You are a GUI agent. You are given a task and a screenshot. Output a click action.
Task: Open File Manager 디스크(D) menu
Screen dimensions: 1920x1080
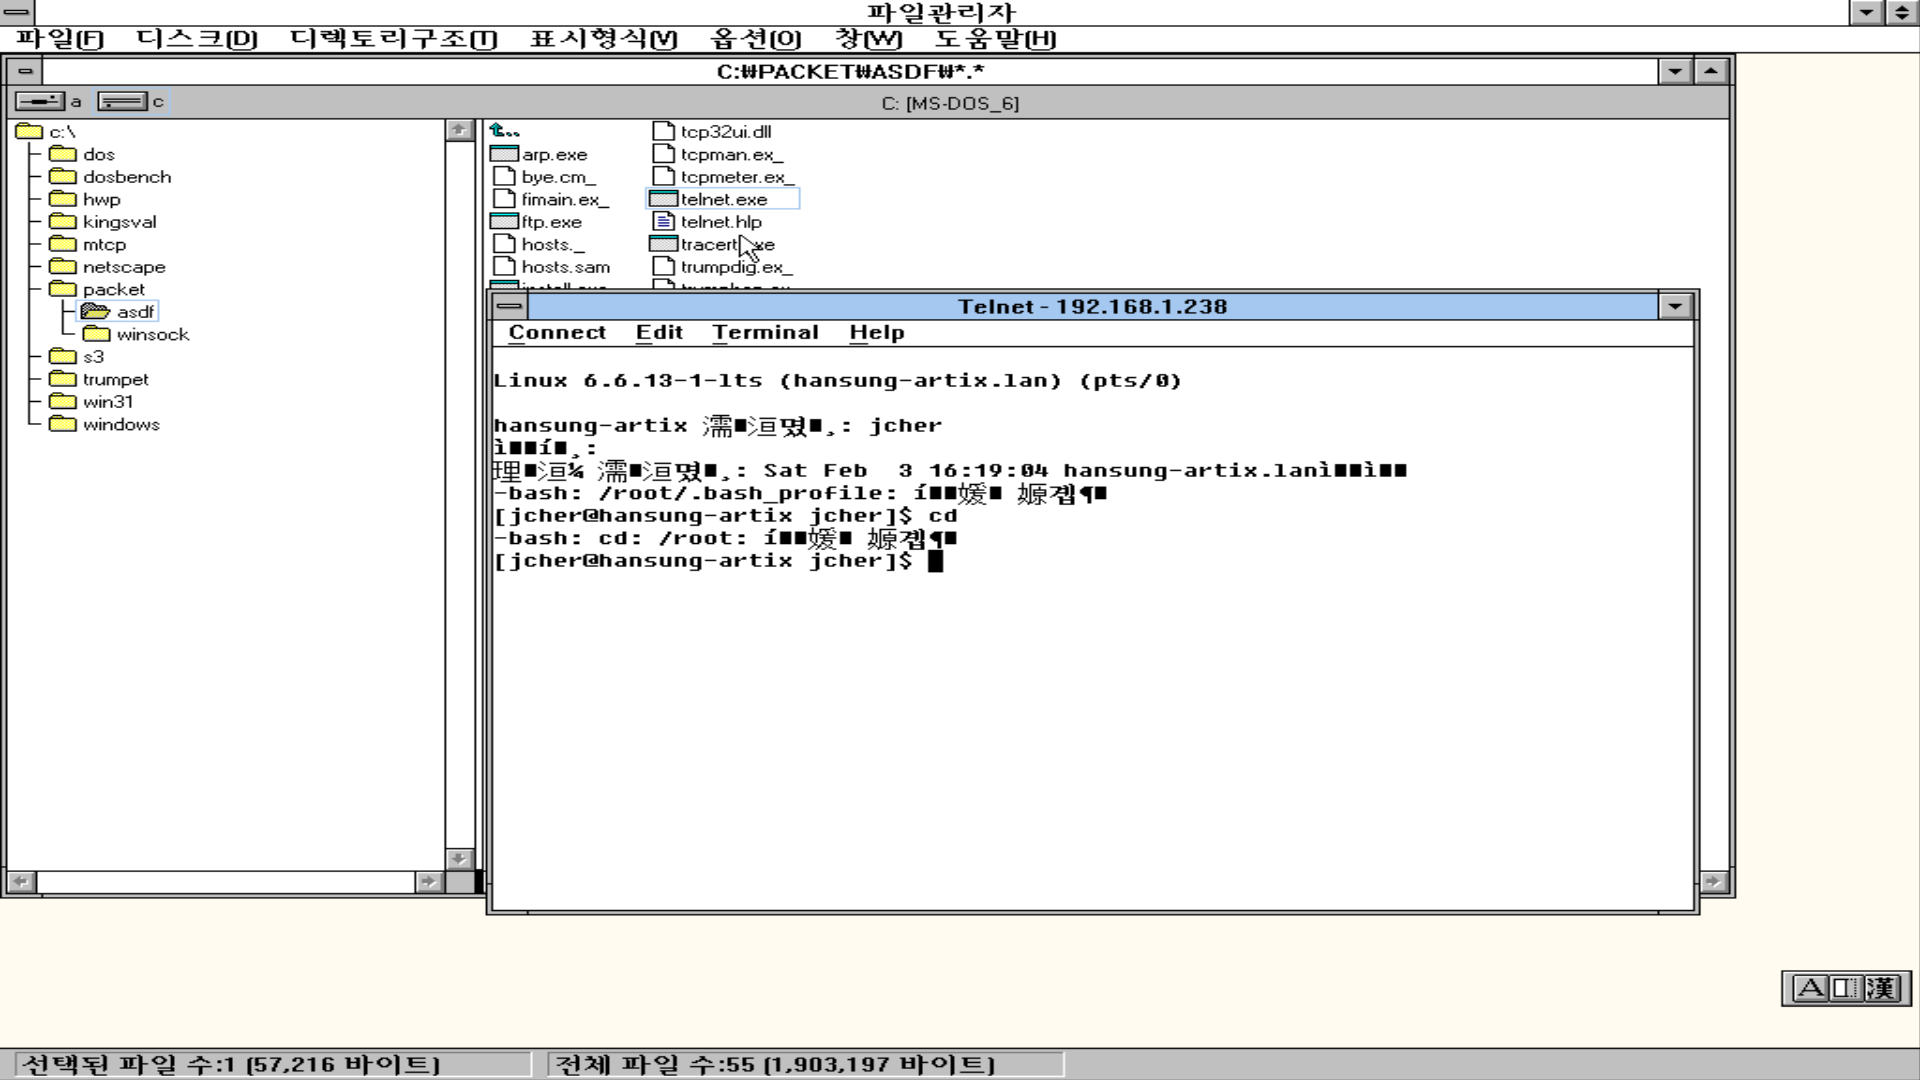pos(197,39)
